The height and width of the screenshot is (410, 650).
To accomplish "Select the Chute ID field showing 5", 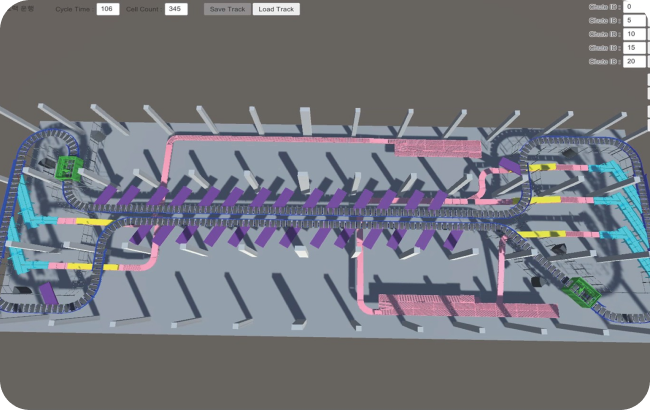I will (634, 20).
